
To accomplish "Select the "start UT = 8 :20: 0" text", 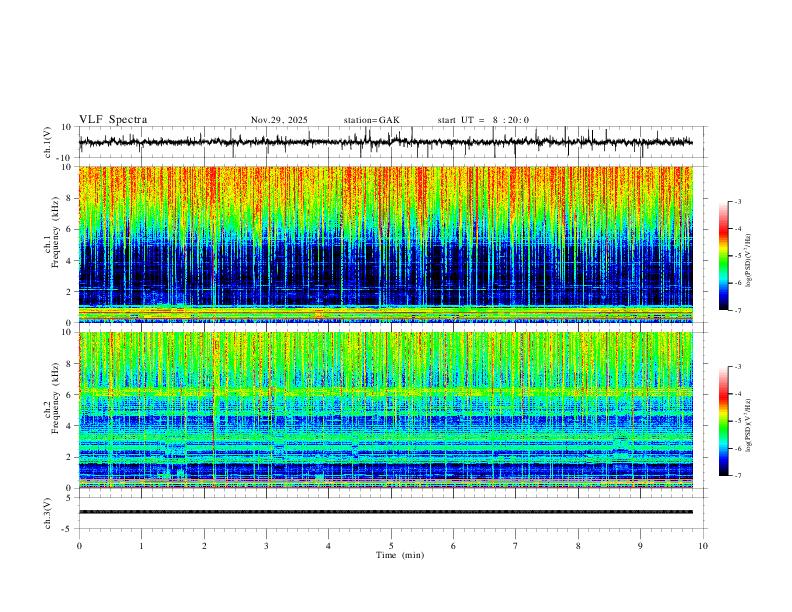I will [483, 120].
